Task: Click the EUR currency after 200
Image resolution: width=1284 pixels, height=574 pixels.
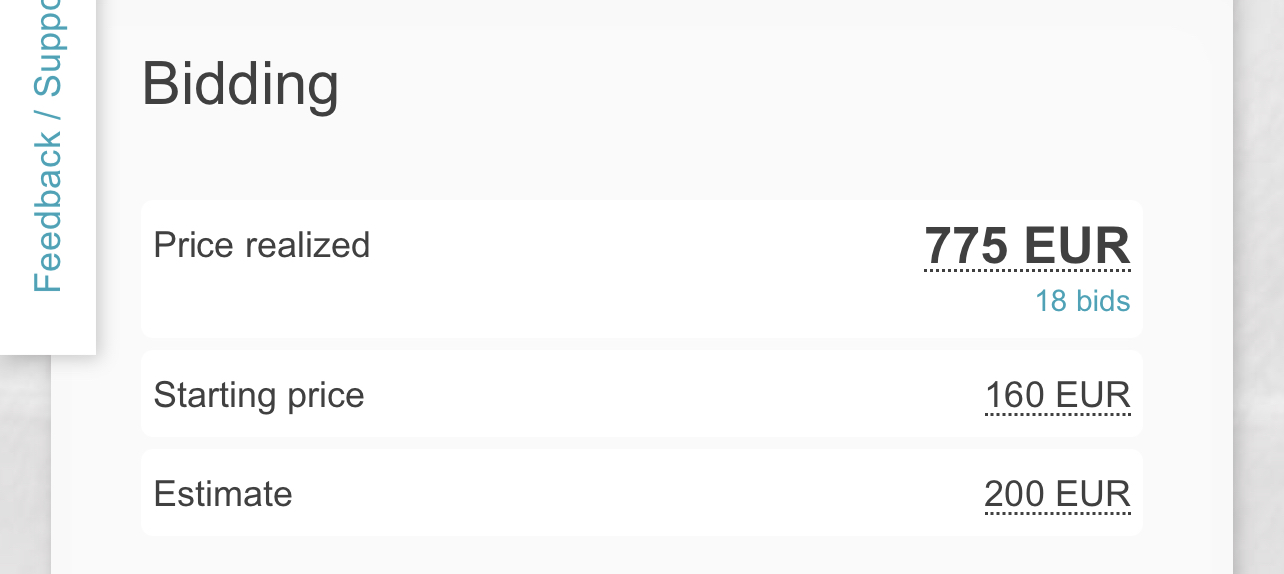Action: [x=1092, y=494]
